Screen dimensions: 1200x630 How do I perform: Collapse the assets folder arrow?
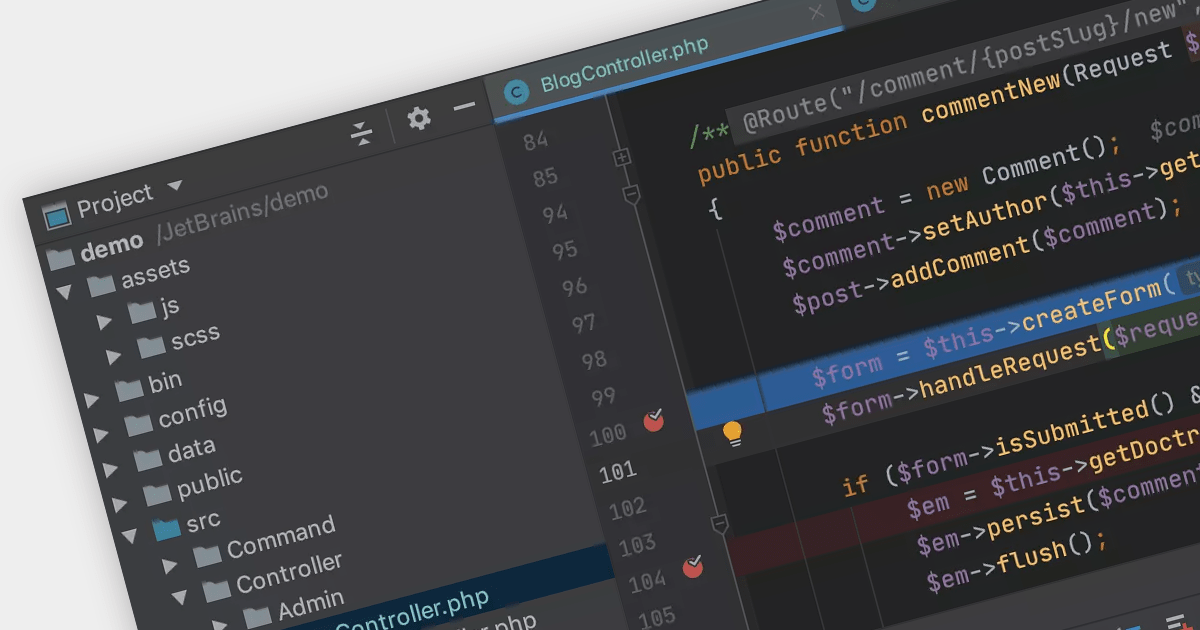coord(65,292)
